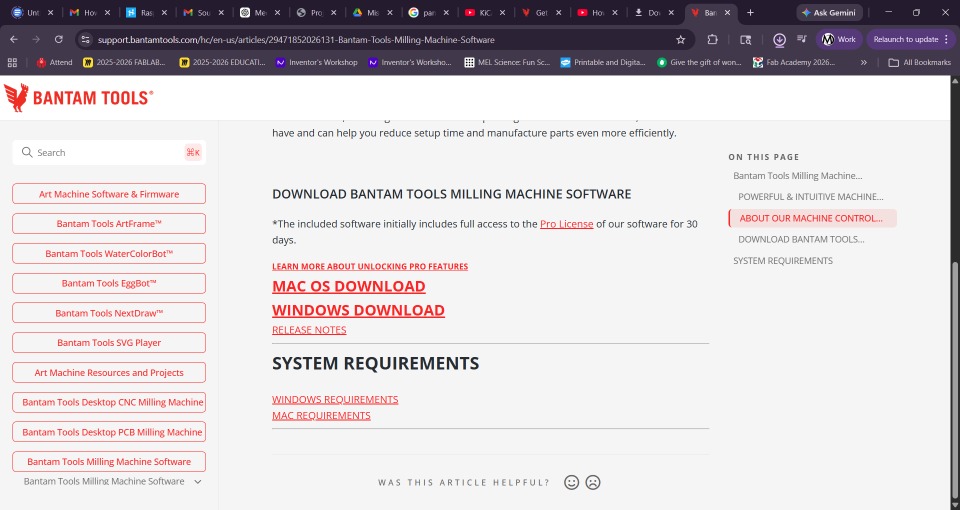Open the downloads icon in toolbar
Viewport: 960px width, 510px height.
[x=779, y=40]
